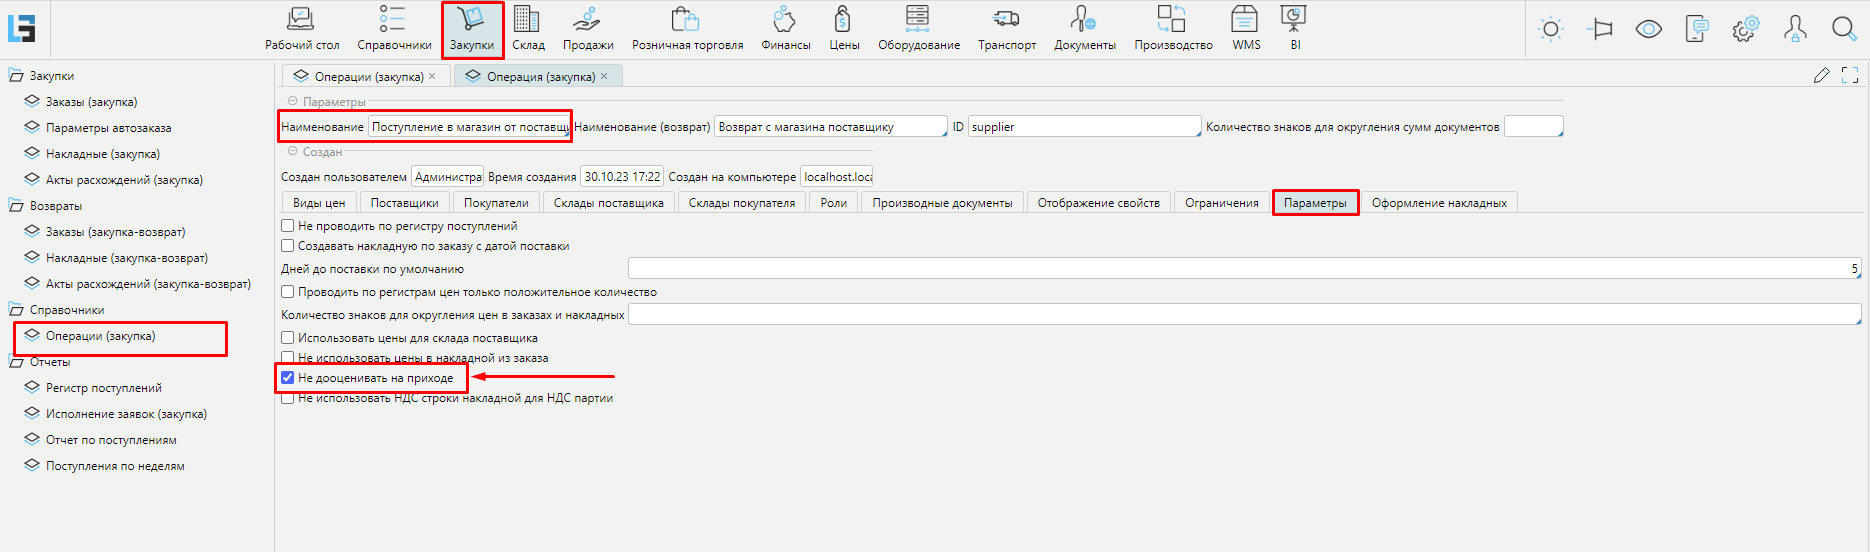Click the search magnifier icon
The height and width of the screenshot is (552, 1870).
(x=1844, y=29)
